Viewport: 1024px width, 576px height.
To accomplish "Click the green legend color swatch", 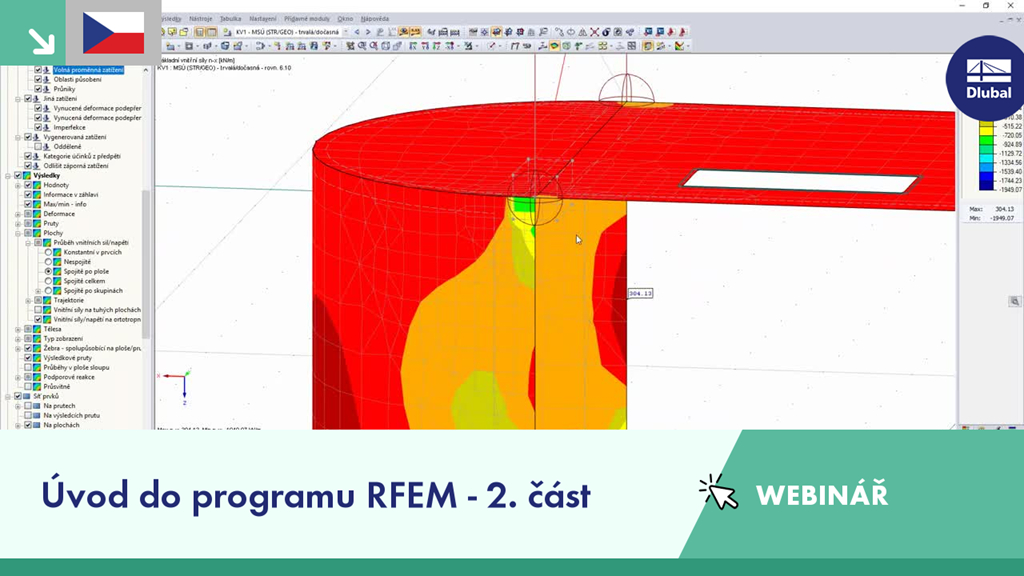I will pyautogui.click(x=986, y=142).
